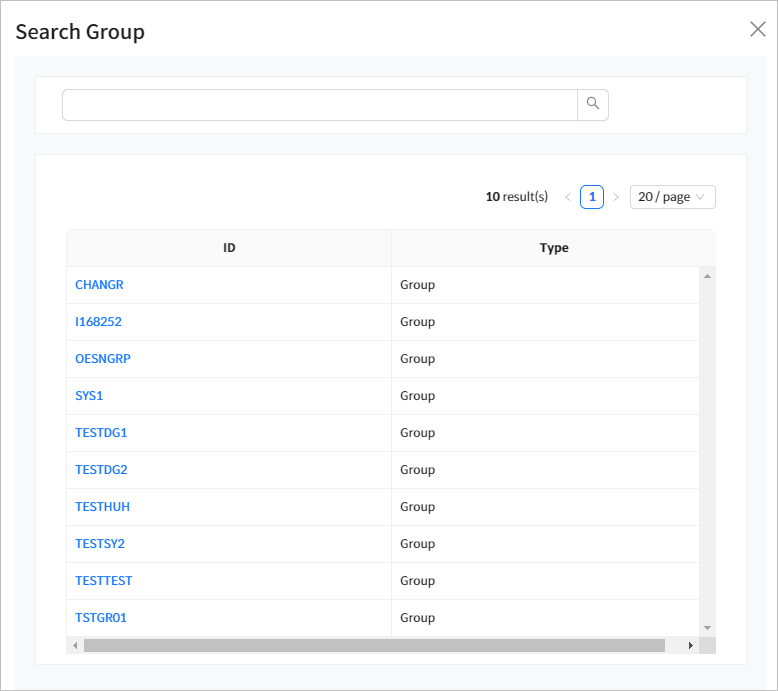Viewport: 778px width, 691px height.
Task: Select the TESTHUH group link
Action: [102, 507]
